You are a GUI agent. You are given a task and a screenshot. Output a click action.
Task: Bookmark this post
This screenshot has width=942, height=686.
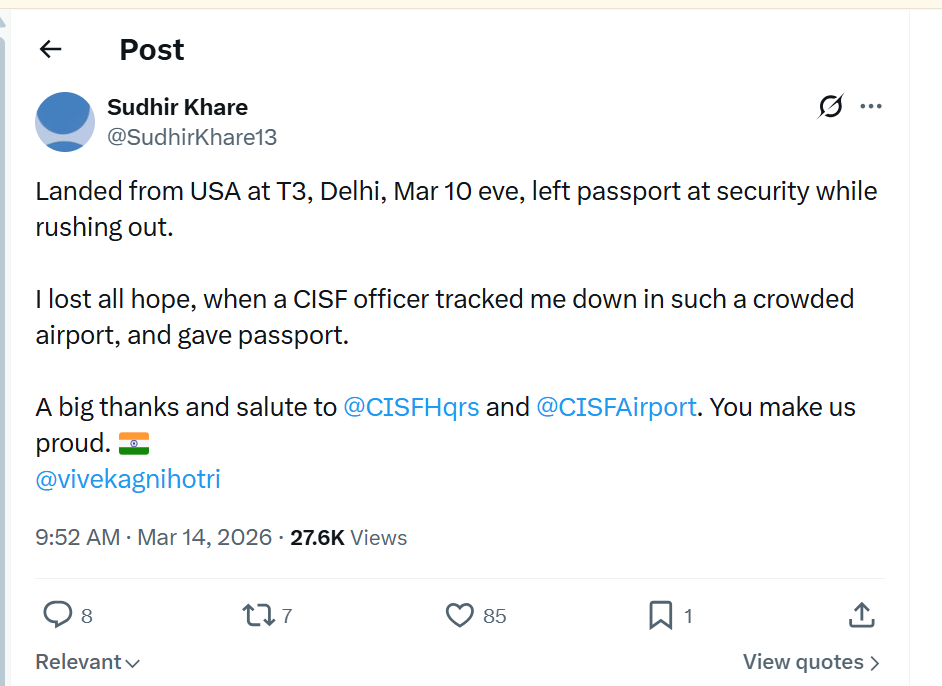[x=660, y=615]
